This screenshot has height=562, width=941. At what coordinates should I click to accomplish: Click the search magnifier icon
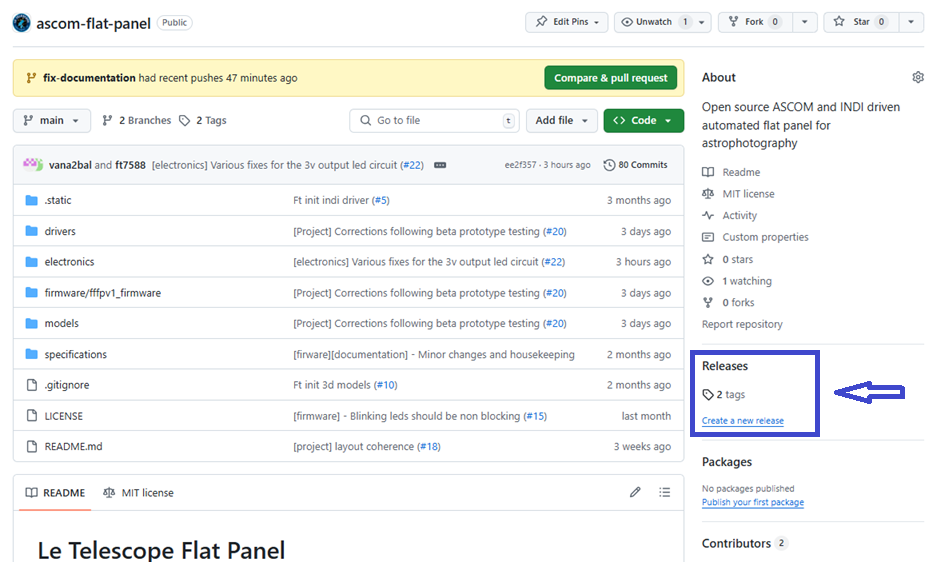pyautogui.click(x=365, y=120)
